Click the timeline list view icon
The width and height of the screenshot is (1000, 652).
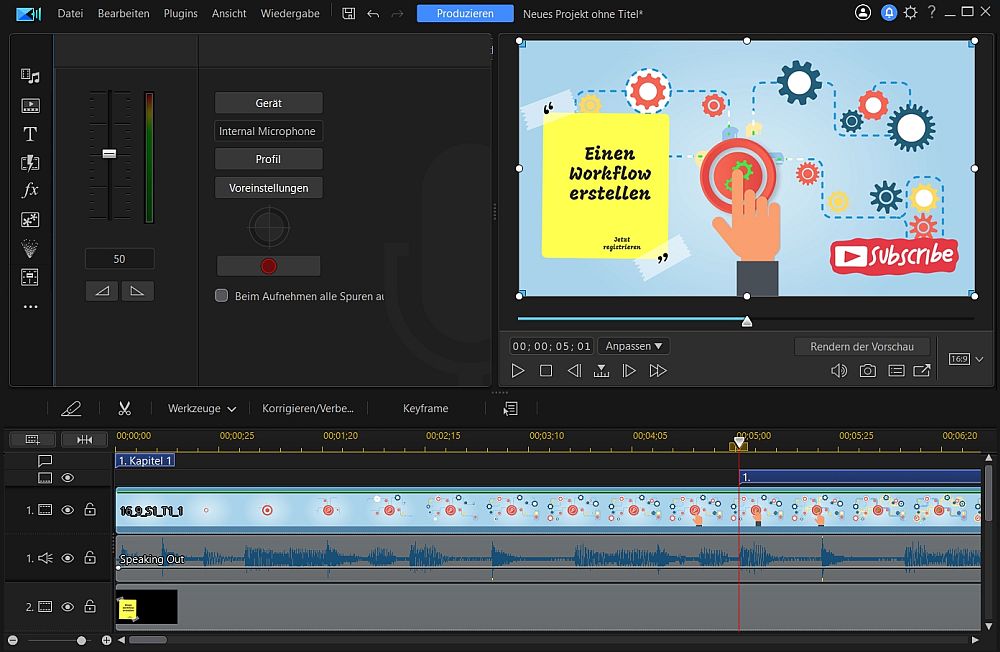510,408
